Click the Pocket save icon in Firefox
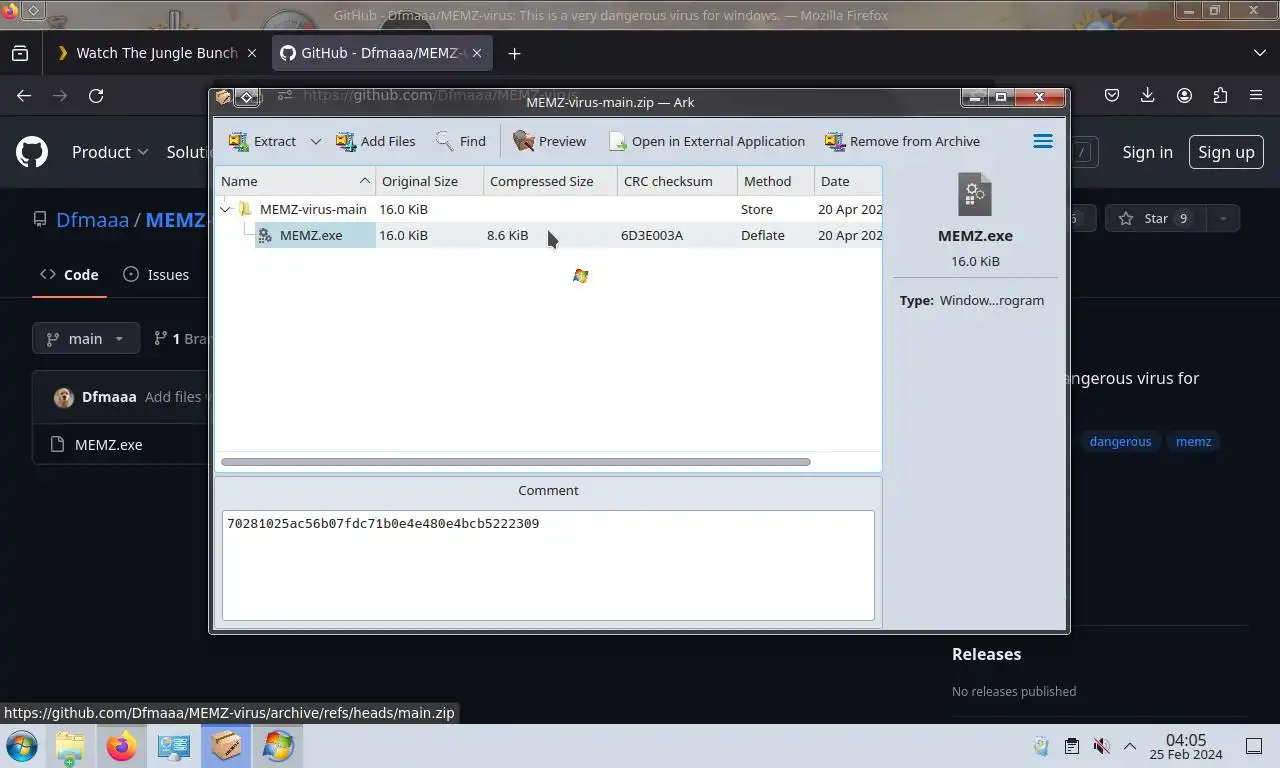The image size is (1280, 768). click(1112, 95)
